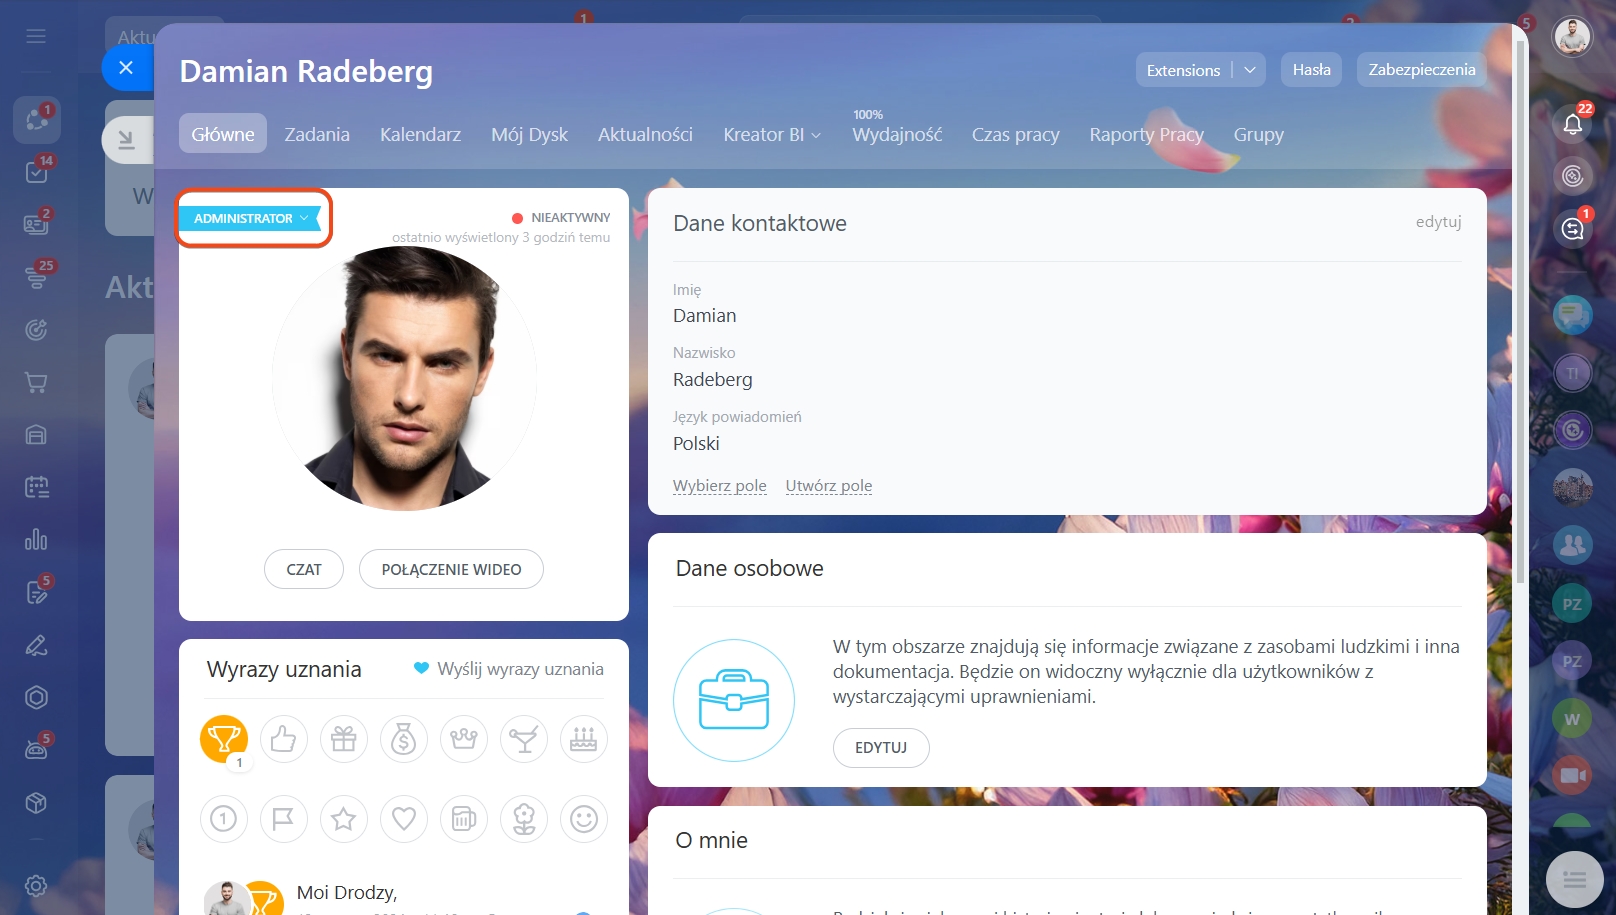Select the trophy cup appreciation icon
1616x915 pixels.
click(x=224, y=739)
